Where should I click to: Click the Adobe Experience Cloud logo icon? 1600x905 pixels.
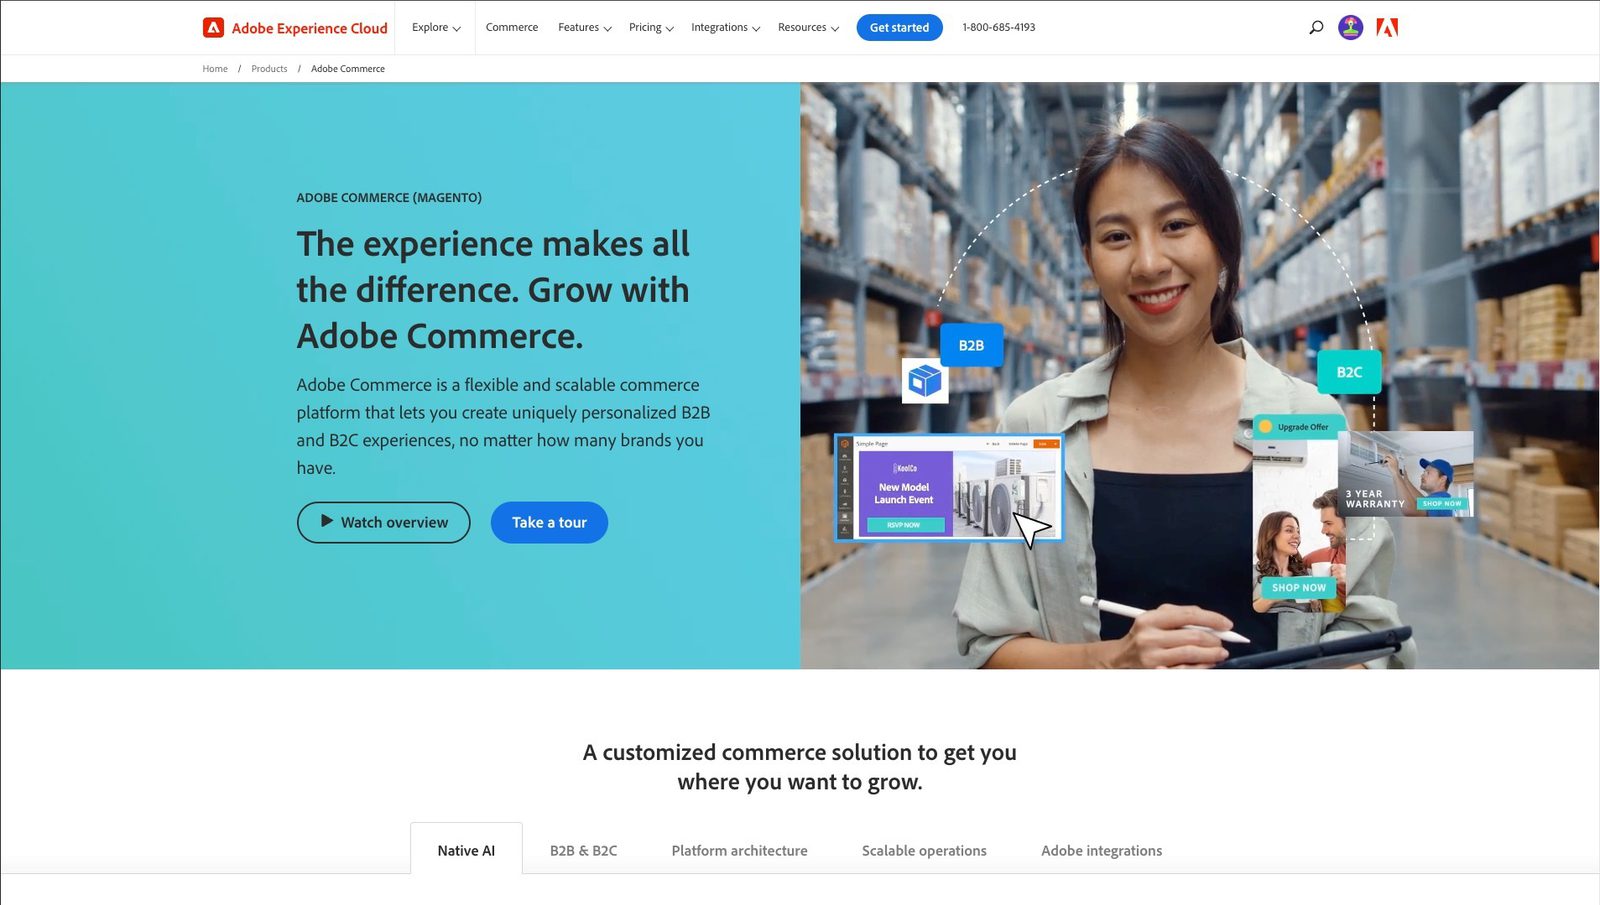pyautogui.click(x=213, y=28)
